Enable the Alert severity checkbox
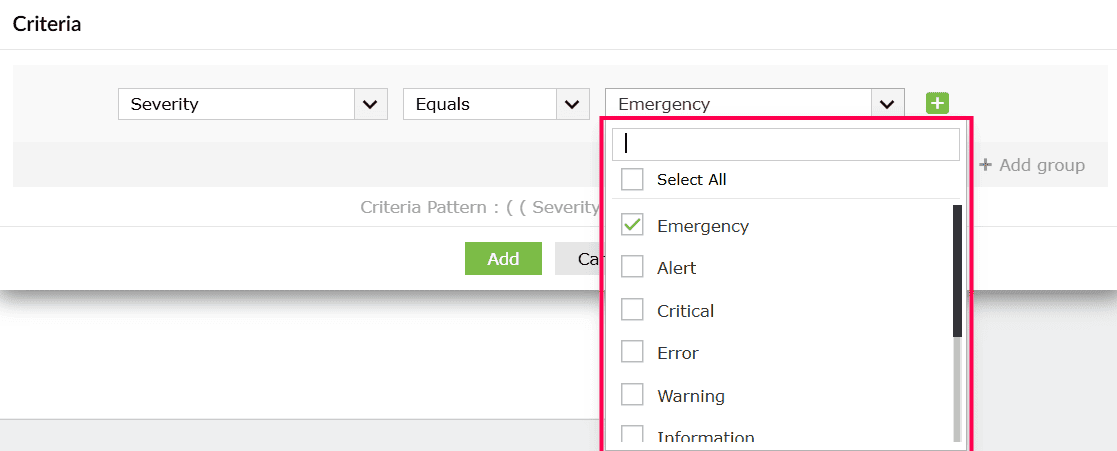 pyautogui.click(x=632, y=267)
